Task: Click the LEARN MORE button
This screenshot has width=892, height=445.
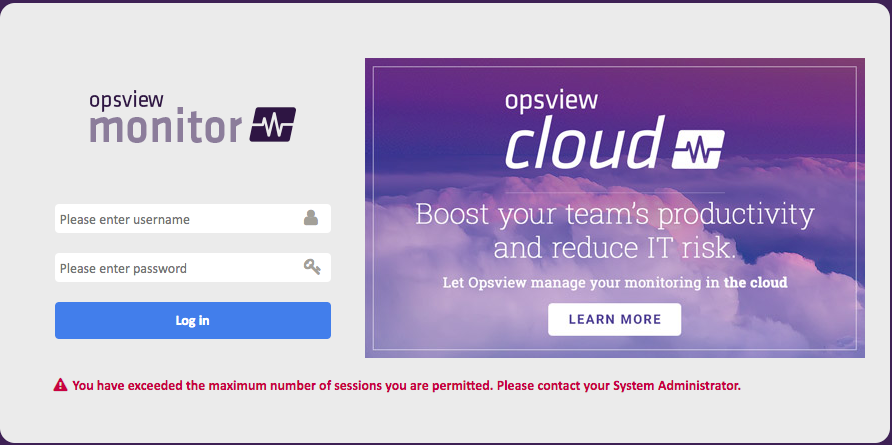Action: (614, 319)
